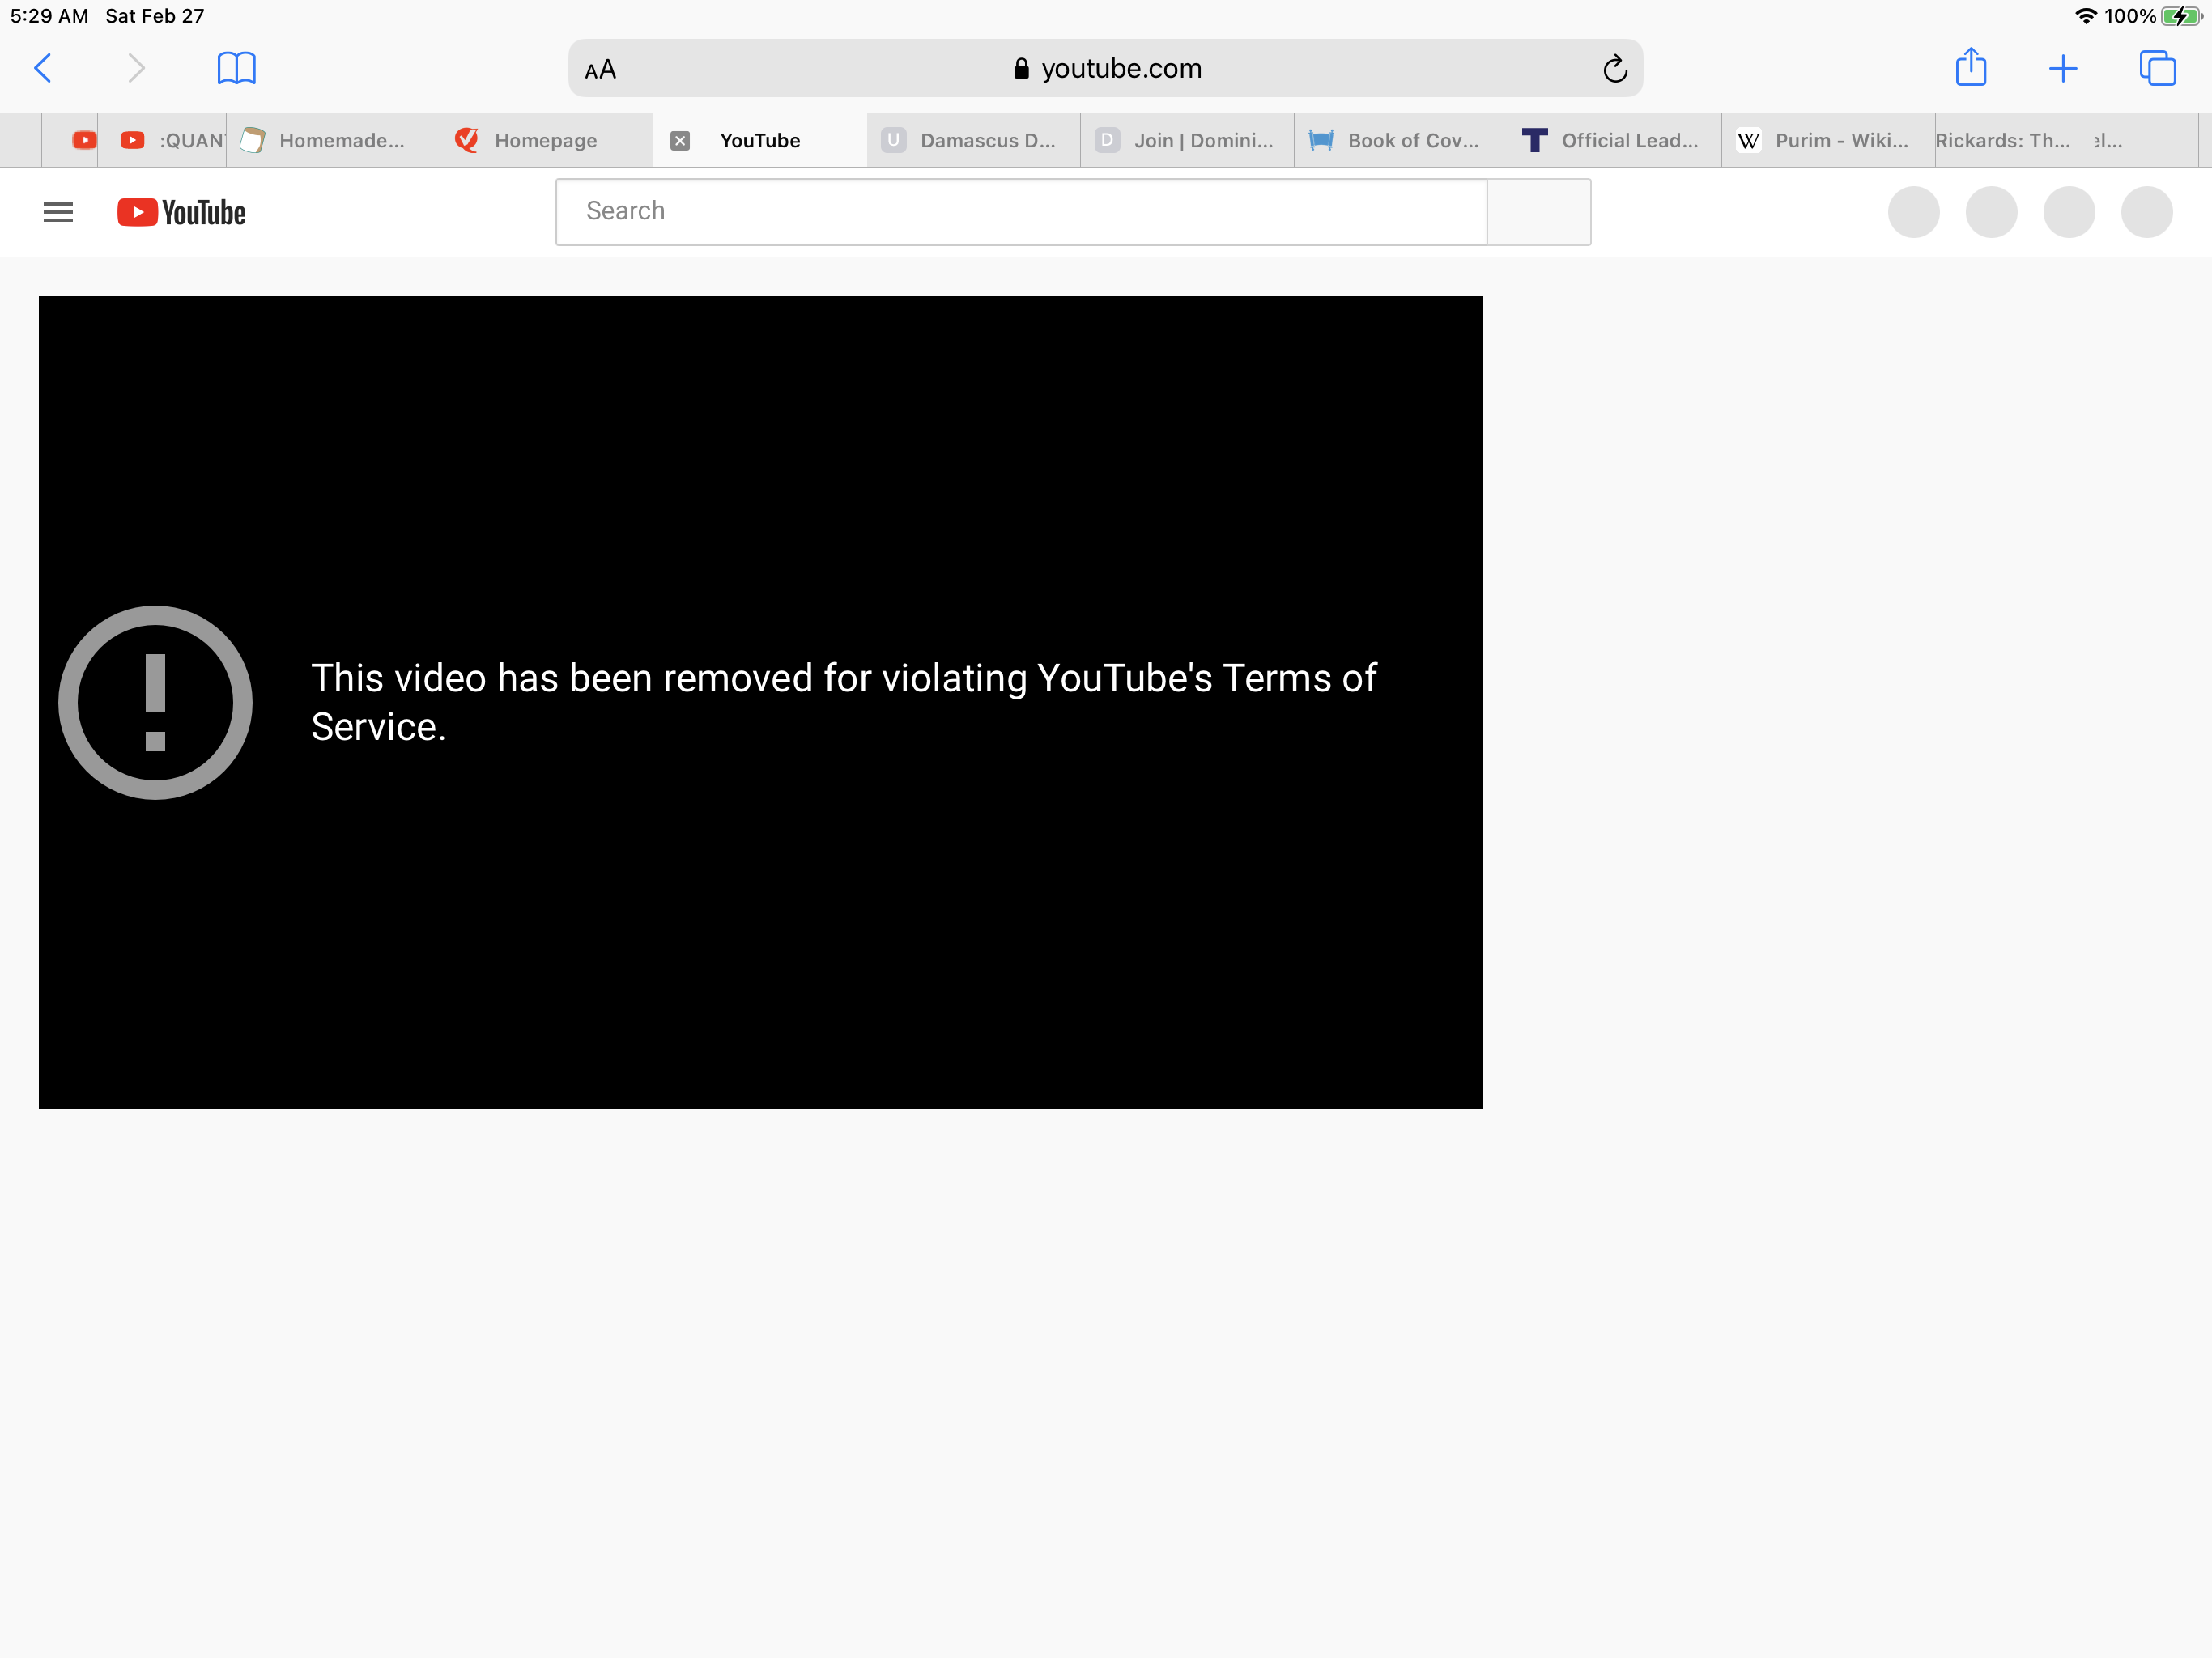
Task: Switch to the Homepage tab
Action: 545,141
